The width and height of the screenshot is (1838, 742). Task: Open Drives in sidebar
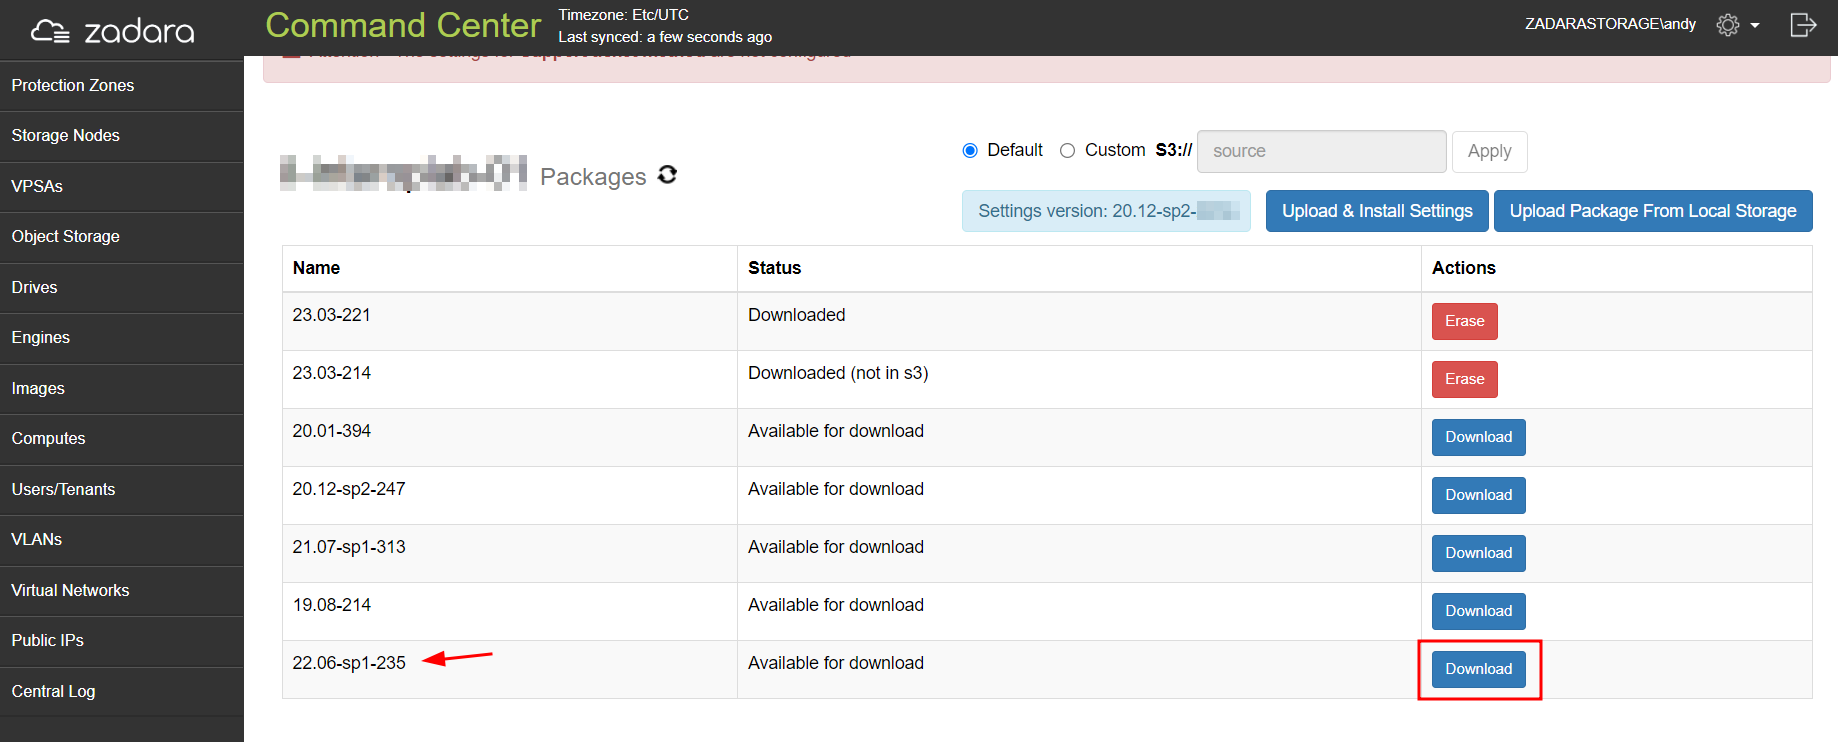click(122, 288)
